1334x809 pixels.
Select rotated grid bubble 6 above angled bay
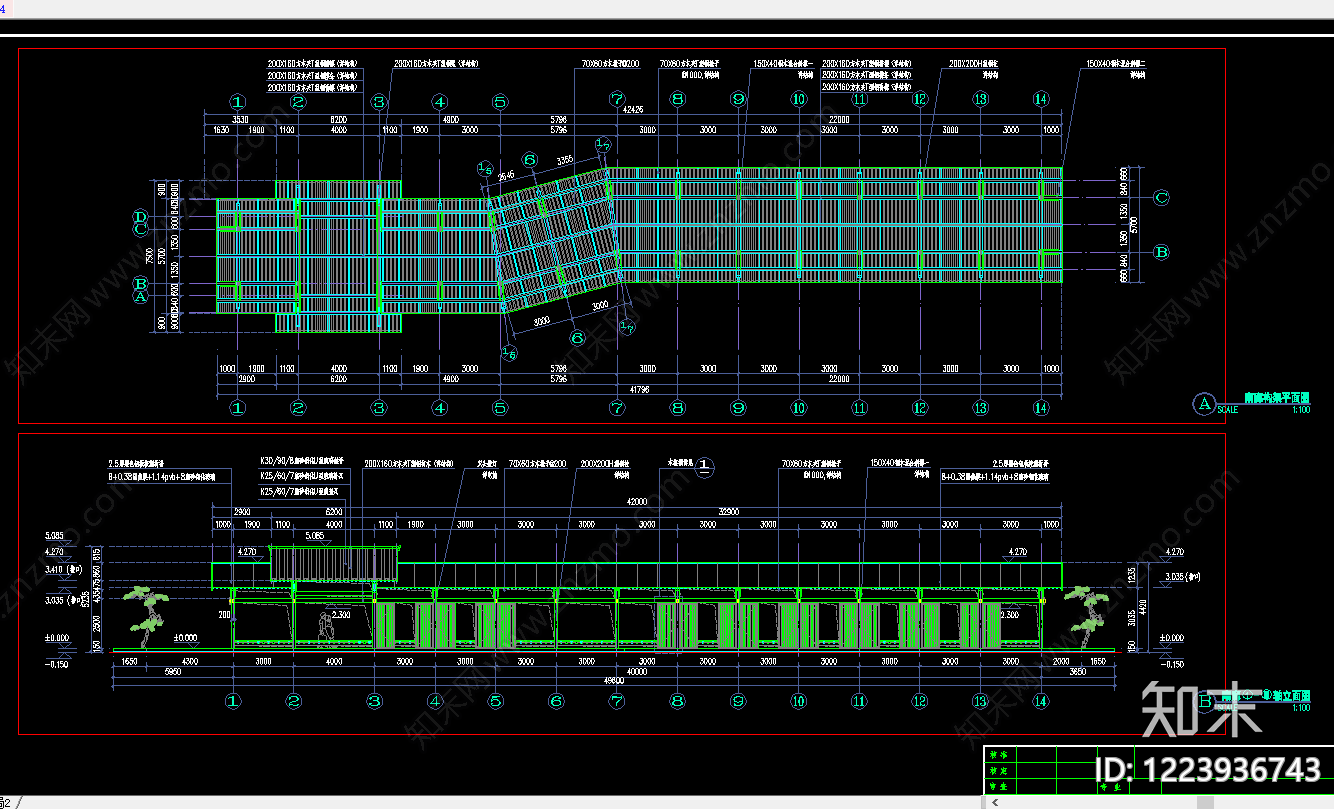click(x=530, y=161)
